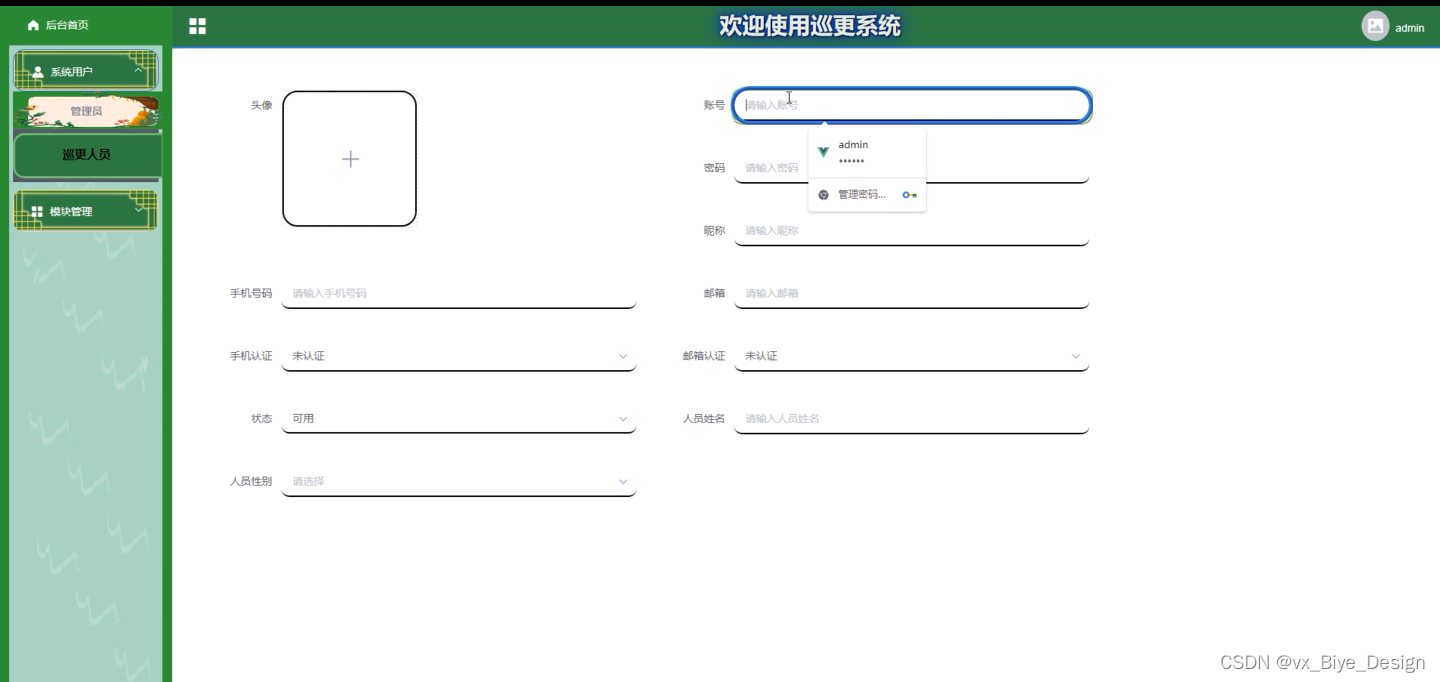Focus the 账号 input field
Screen dimensions: 1440x682
tap(912, 105)
